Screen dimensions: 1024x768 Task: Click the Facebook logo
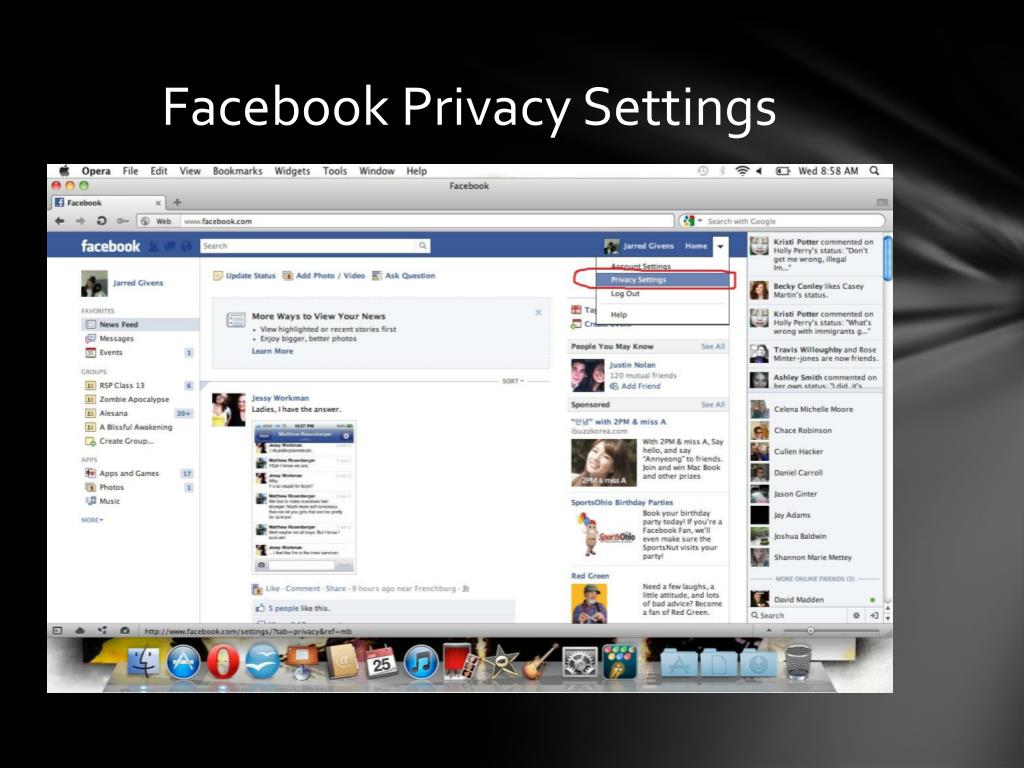point(110,246)
